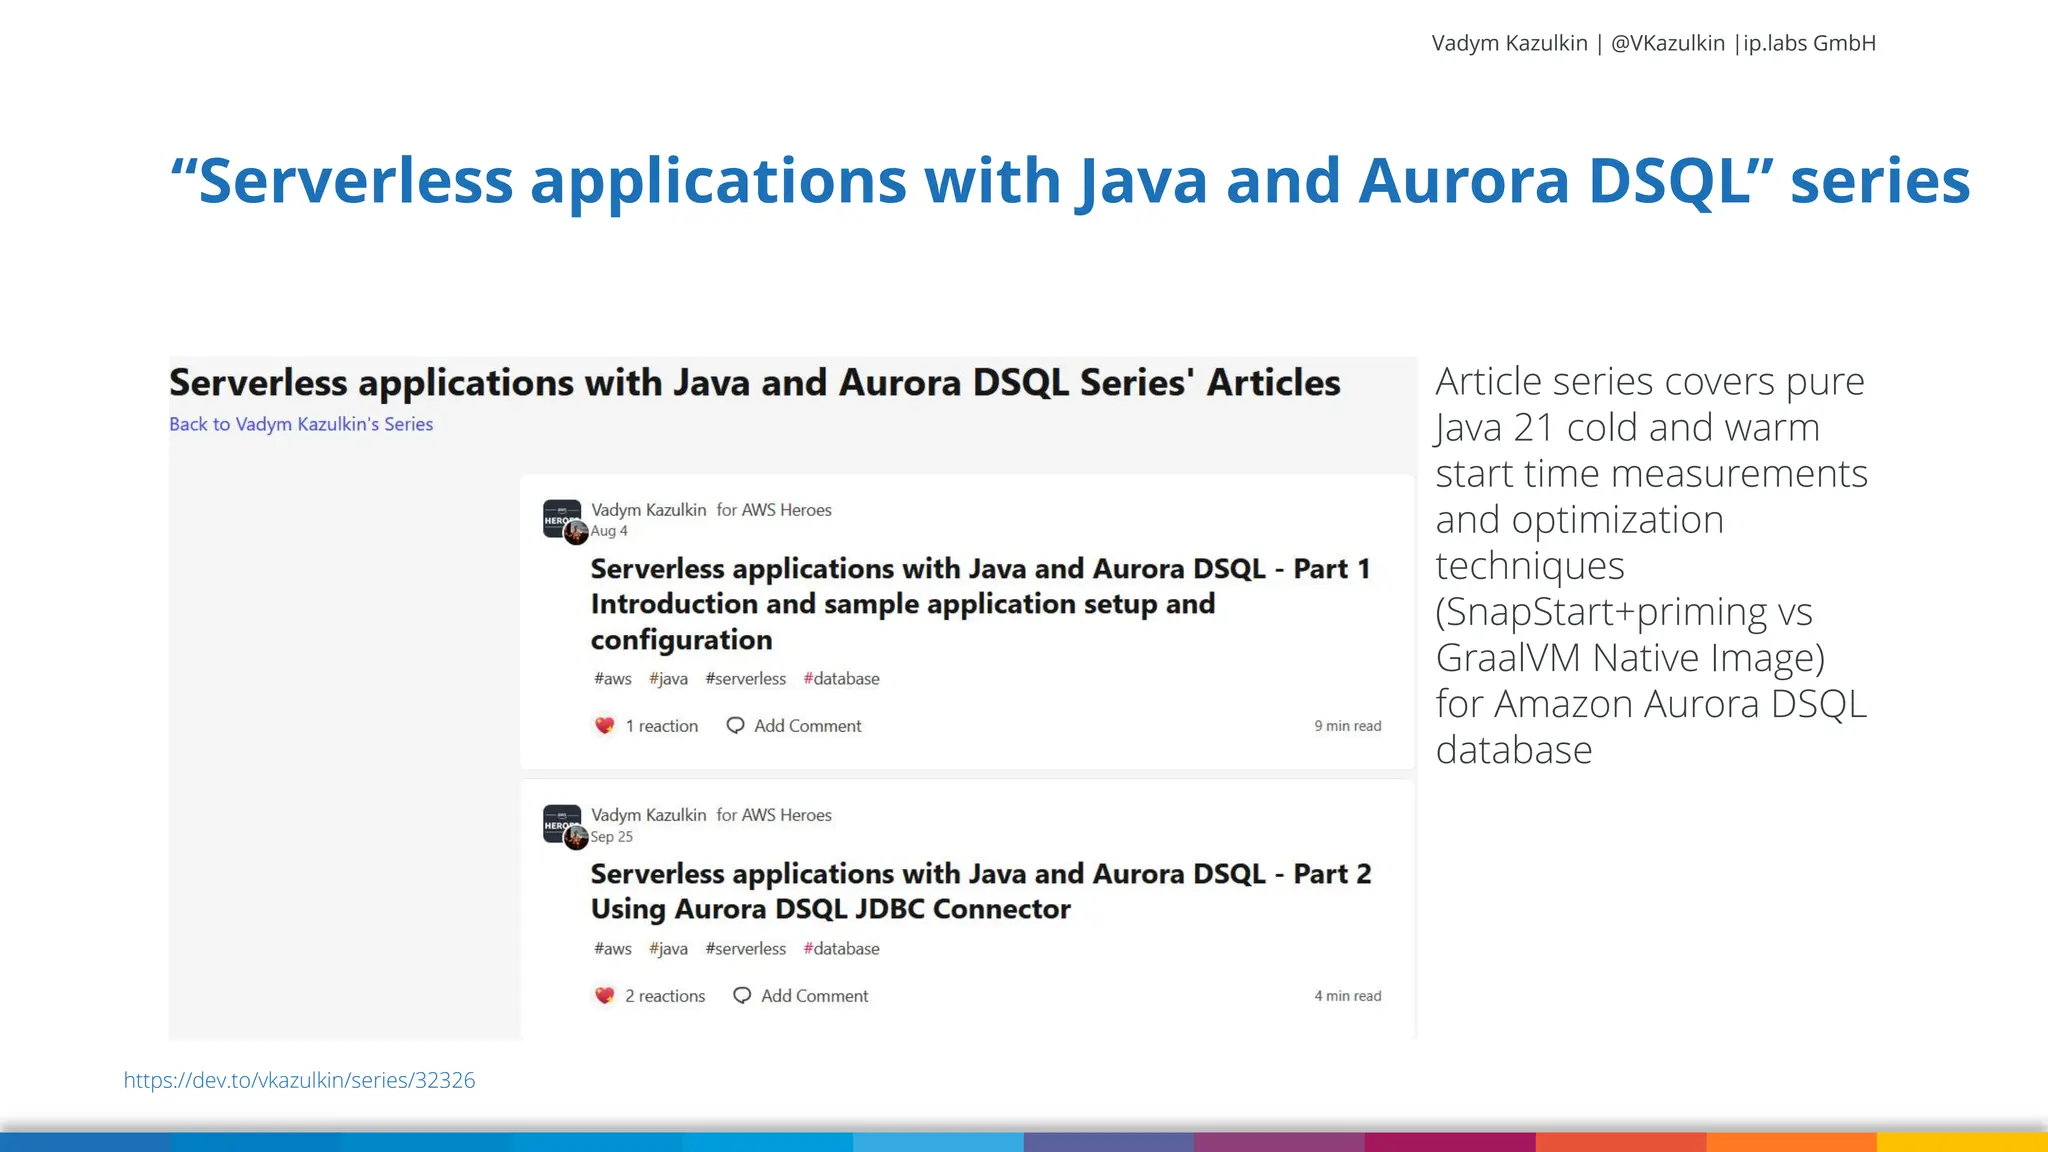The image size is (2048, 1152).
Task: Click 'Add Comment' on Part 1 article
Action: (807, 726)
